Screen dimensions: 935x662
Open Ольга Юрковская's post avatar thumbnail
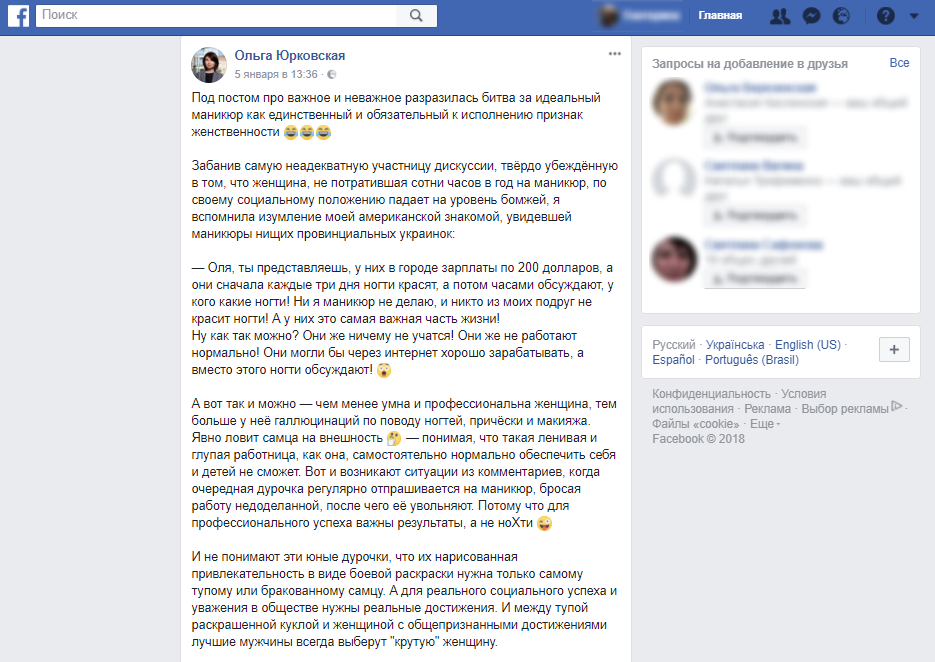point(209,65)
